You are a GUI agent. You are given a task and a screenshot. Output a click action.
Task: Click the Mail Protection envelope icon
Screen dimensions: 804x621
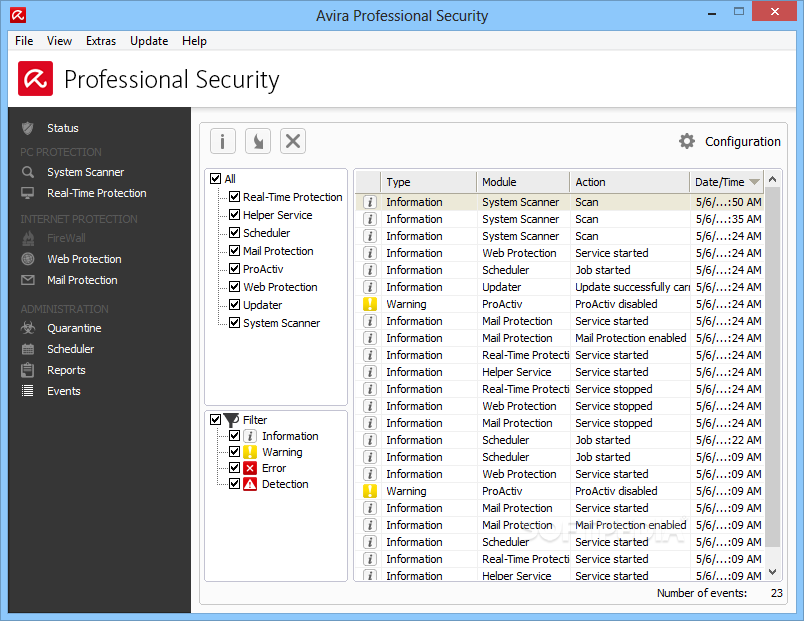click(x=28, y=280)
